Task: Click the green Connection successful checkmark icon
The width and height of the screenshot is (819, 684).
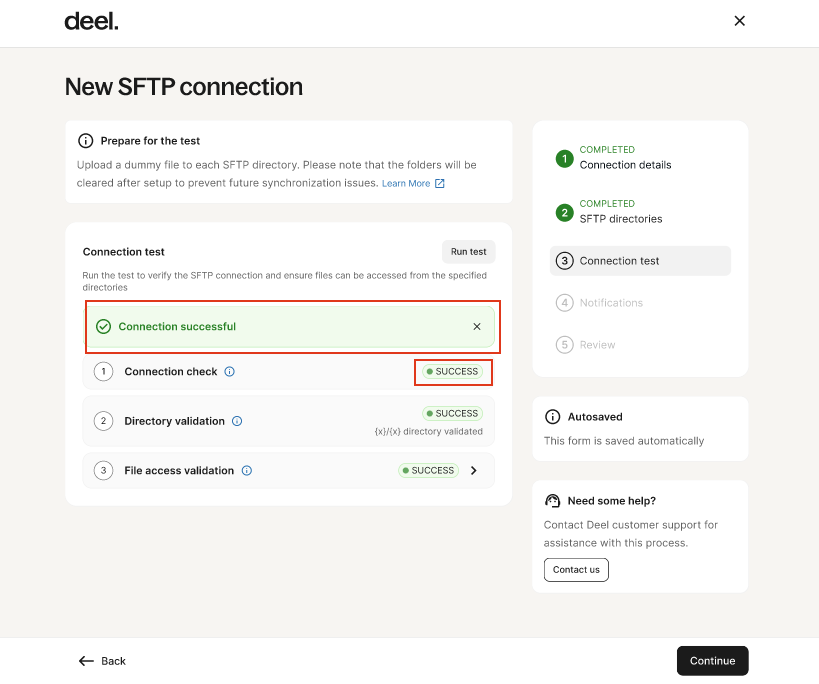Action: coord(103,327)
